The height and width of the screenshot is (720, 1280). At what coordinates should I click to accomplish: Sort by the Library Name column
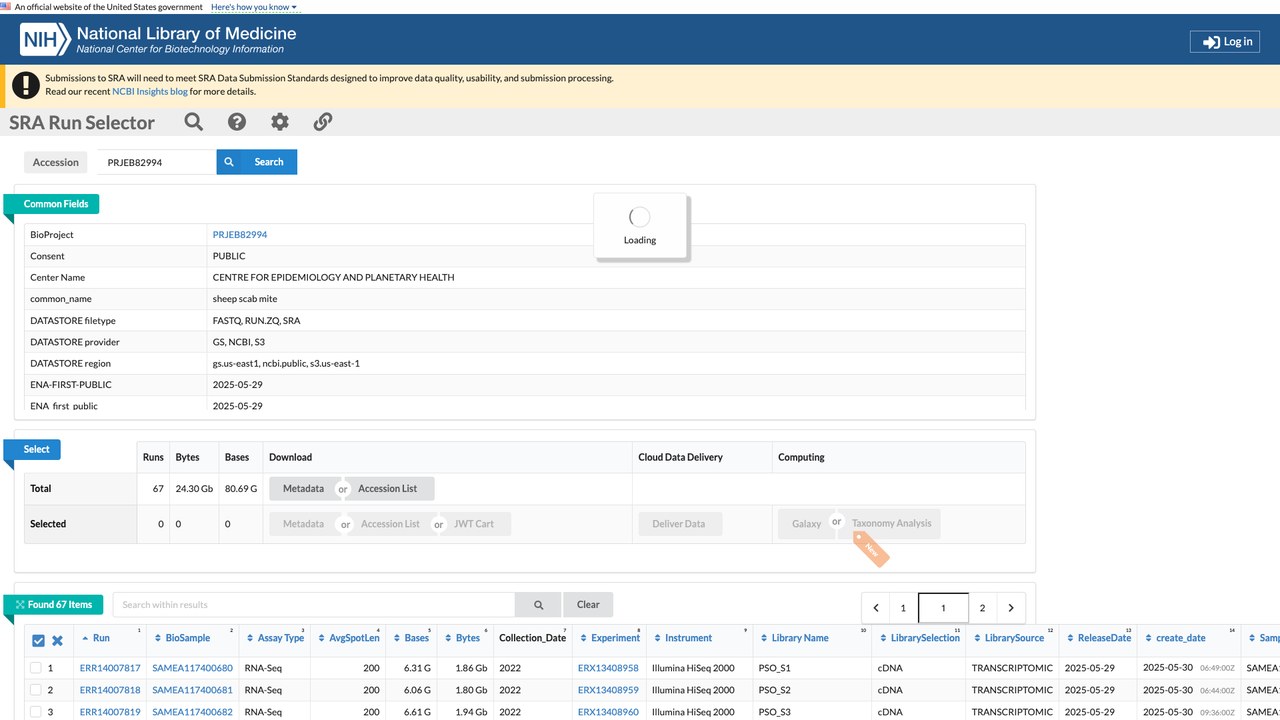800,638
